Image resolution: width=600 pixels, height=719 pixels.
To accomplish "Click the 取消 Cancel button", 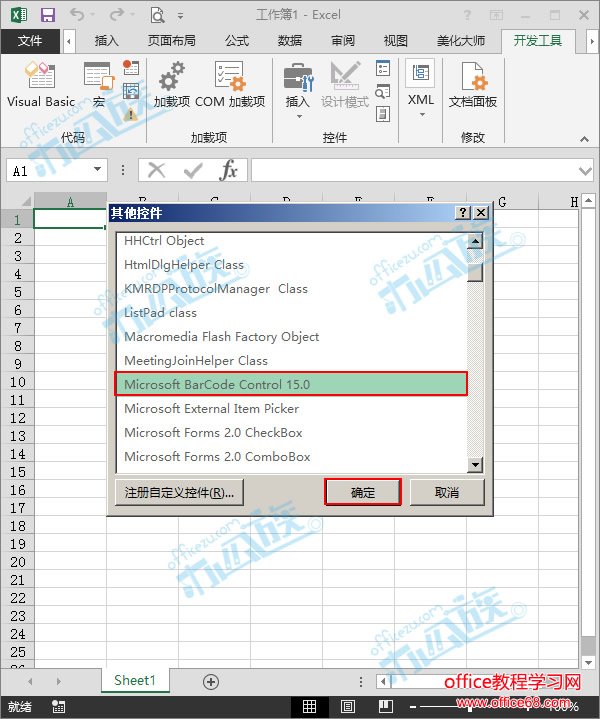I will [447, 492].
